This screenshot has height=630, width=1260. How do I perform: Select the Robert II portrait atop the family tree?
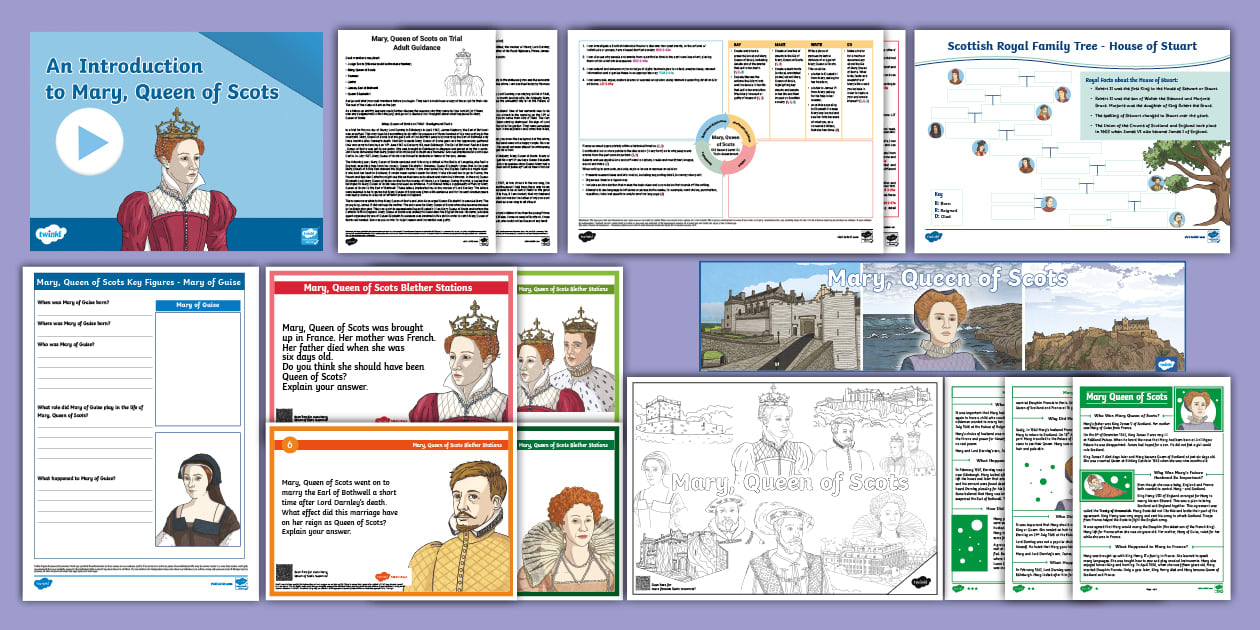point(955,76)
